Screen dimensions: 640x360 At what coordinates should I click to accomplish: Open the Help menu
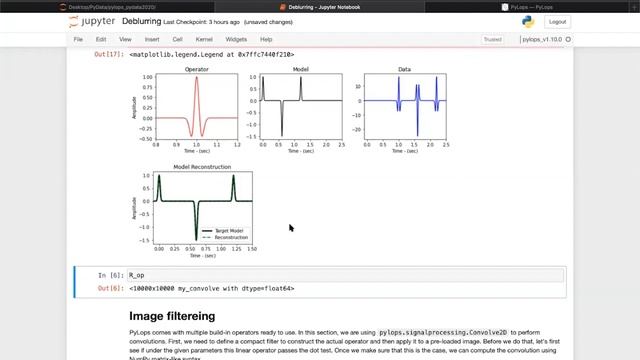coord(266,40)
